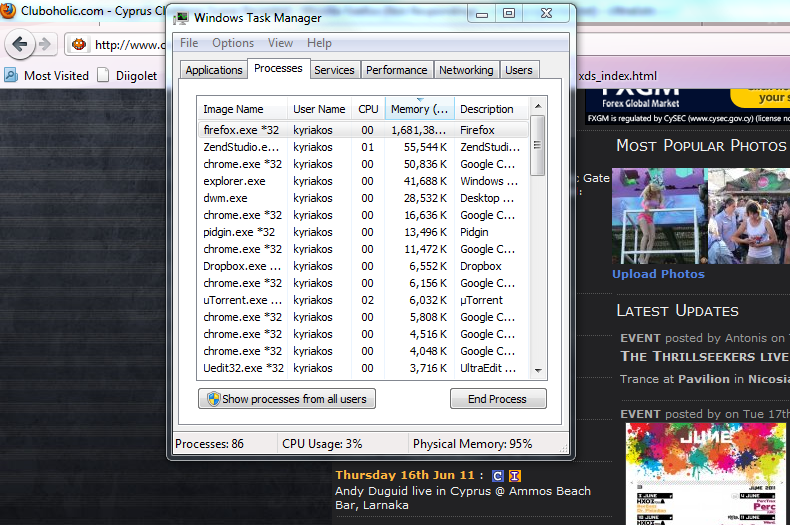Click the orange I icon beside event date

tap(514, 476)
